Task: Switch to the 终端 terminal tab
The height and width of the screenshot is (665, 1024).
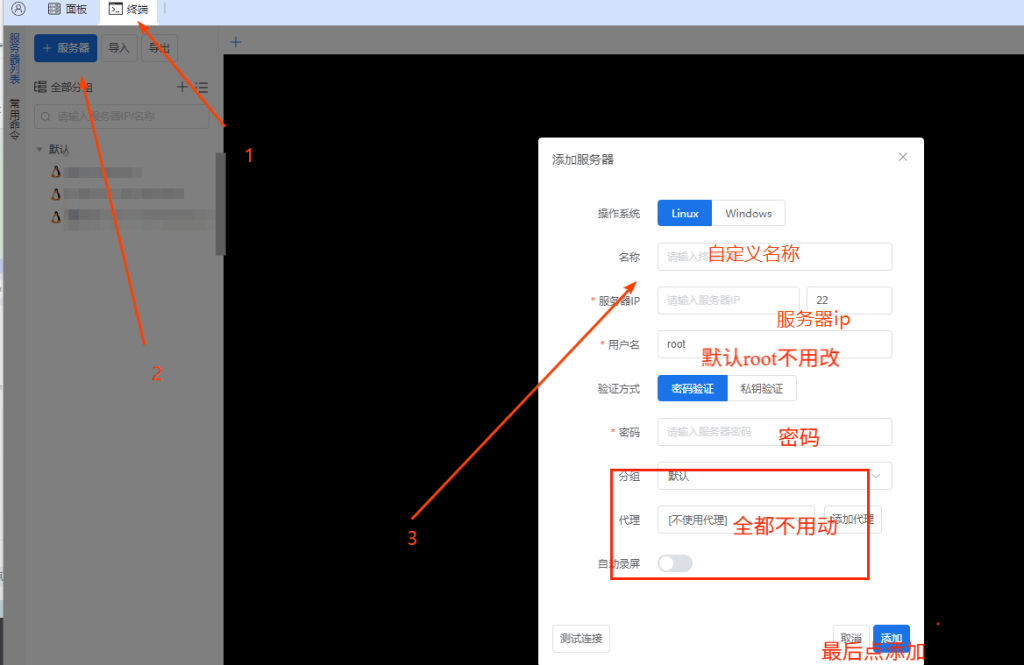Action: tap(128, 9)
